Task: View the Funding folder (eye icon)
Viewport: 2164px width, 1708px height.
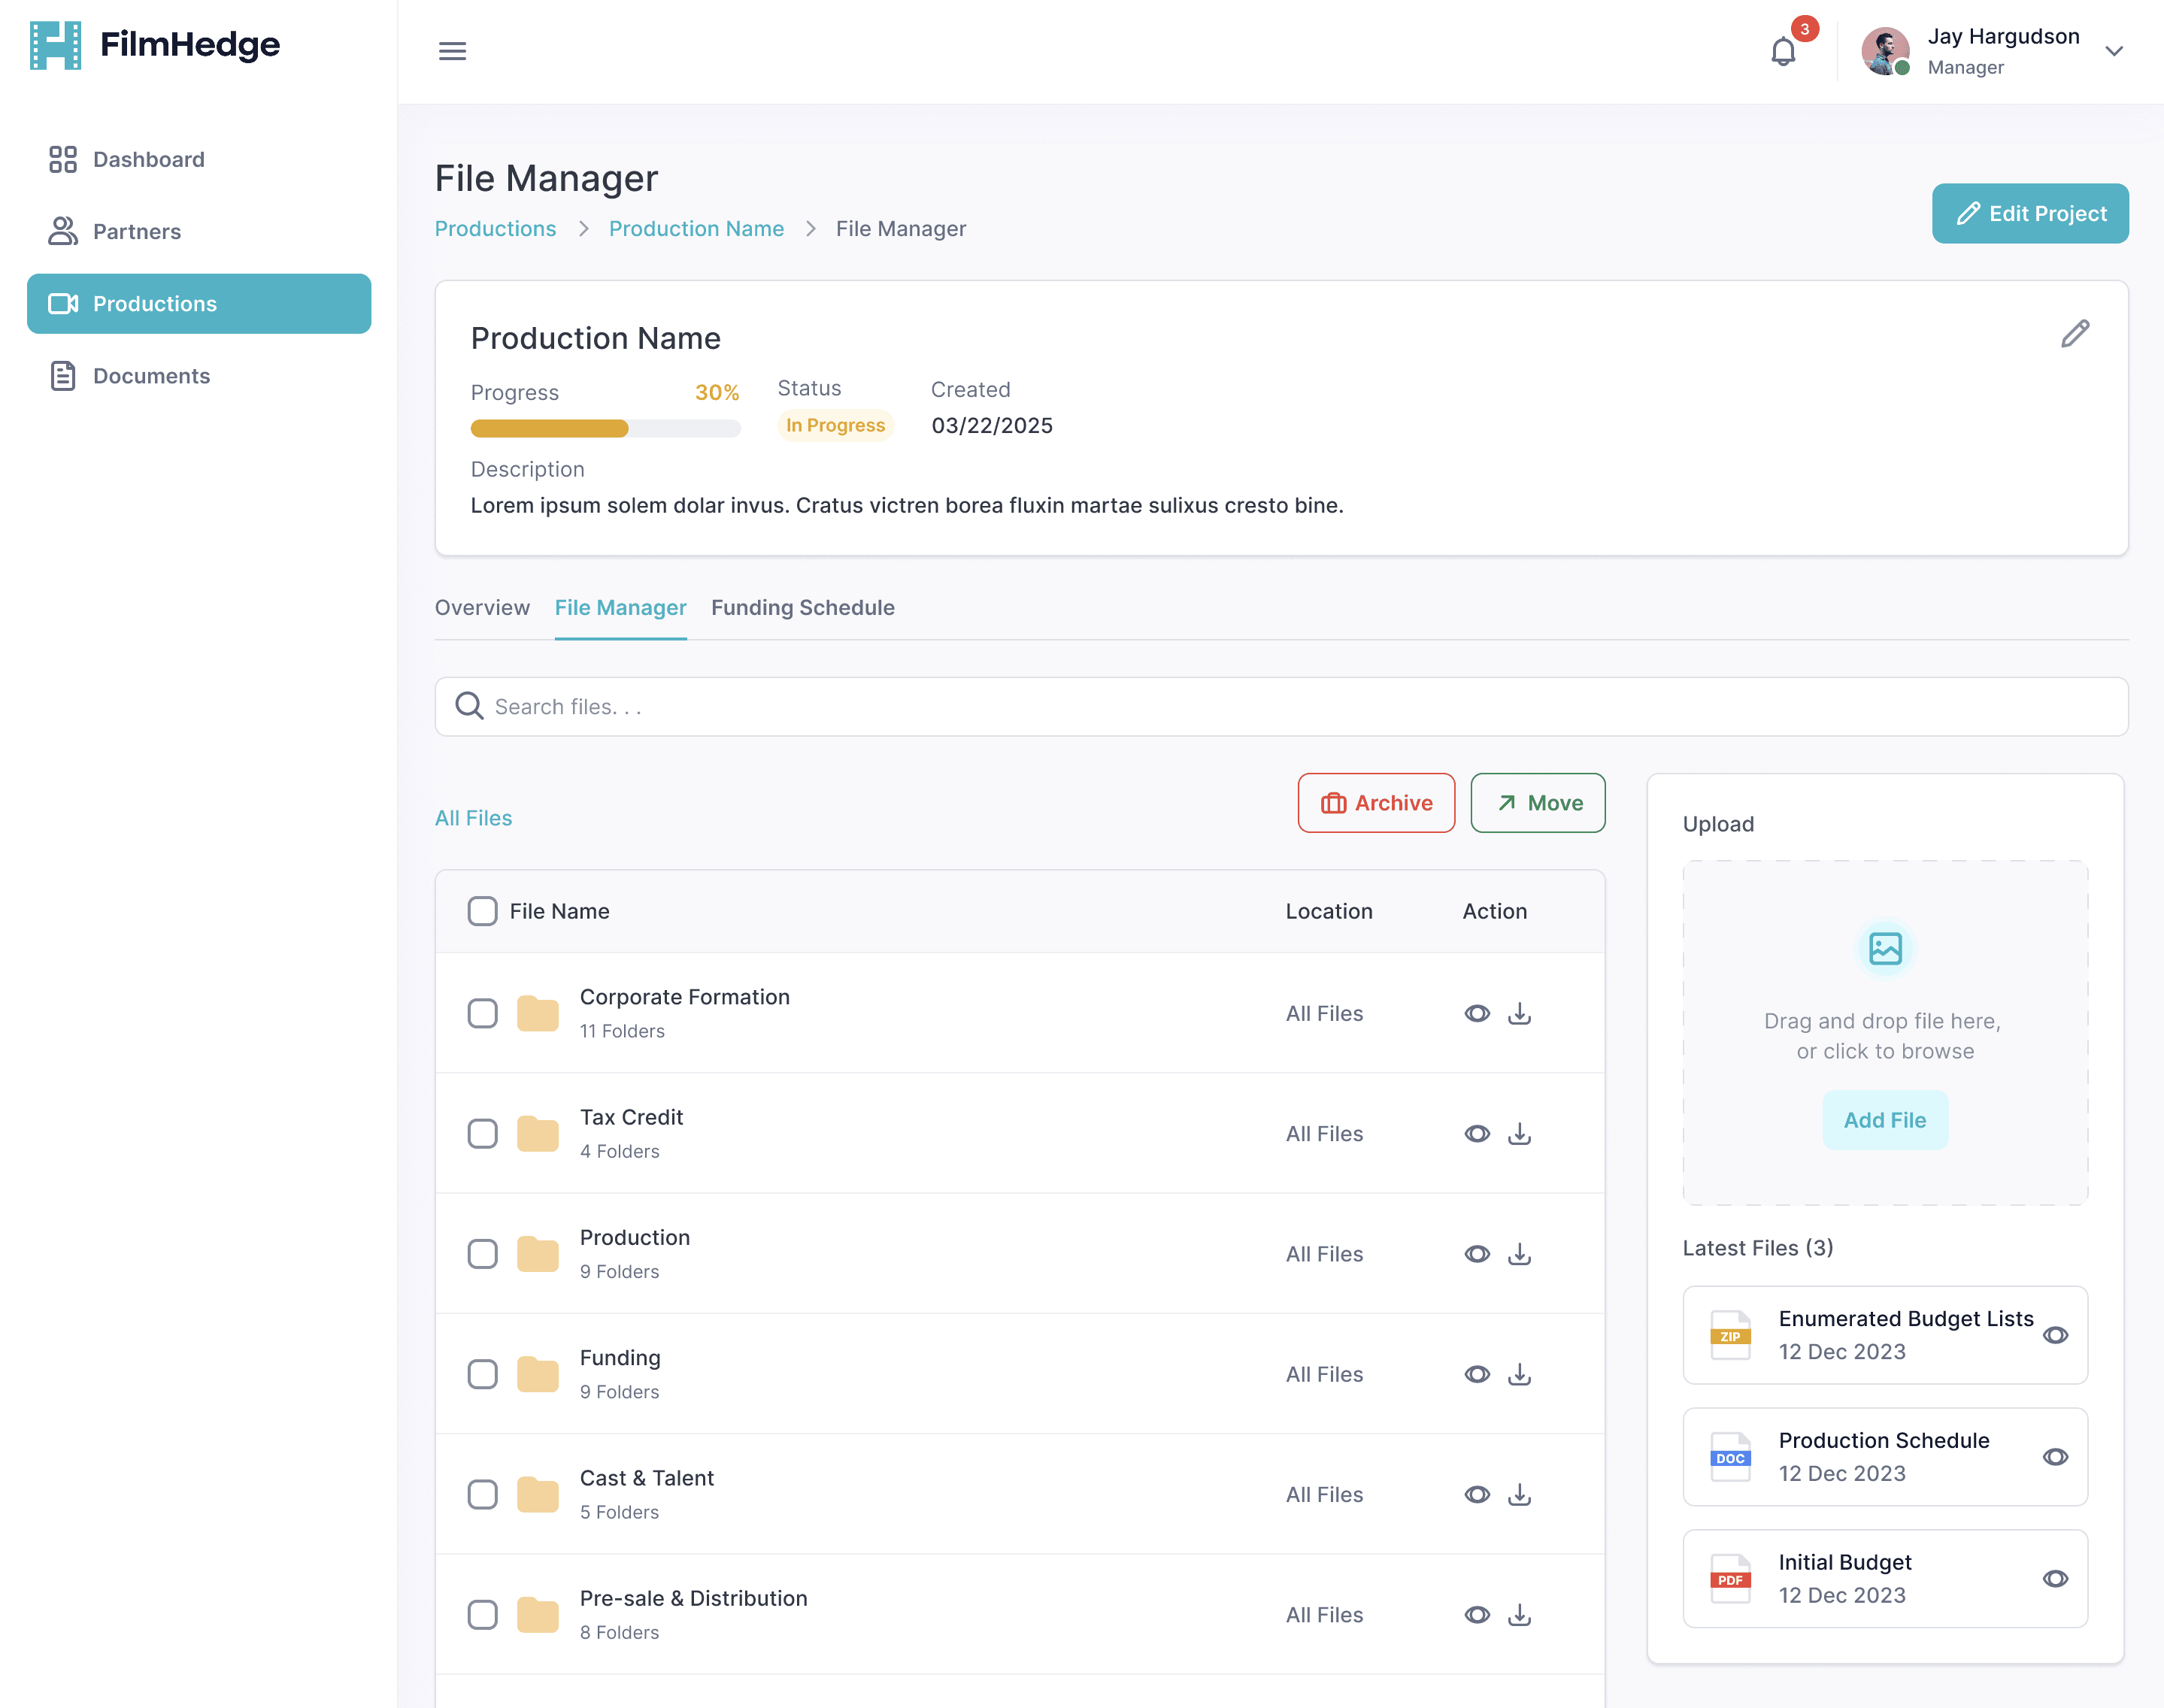Action: pyautogui.click(x=1477, y=1374)
